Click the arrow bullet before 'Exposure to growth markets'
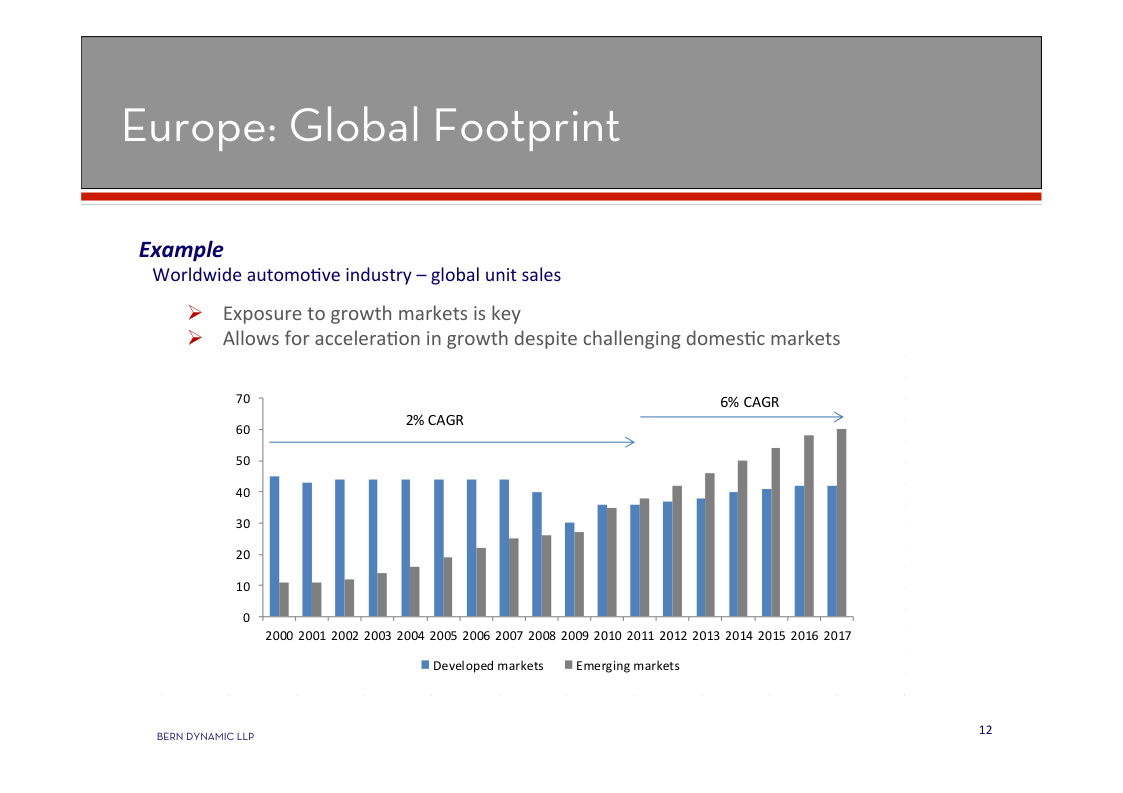 pyautogui.click(x=196, y=314)
